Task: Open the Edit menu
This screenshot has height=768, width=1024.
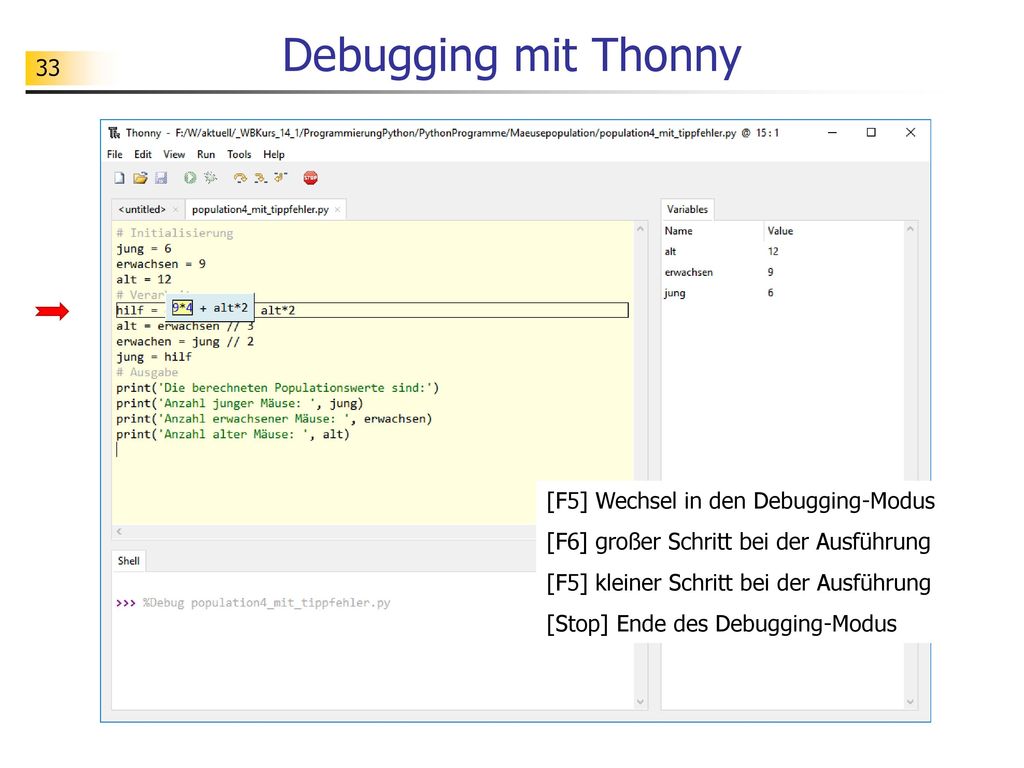Action: 143,155
